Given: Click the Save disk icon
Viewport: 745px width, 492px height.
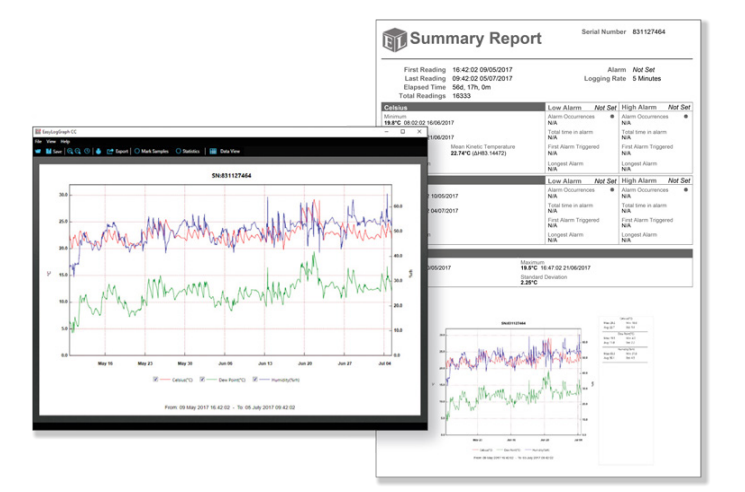Looking at the screenshot, I should 48,151.
